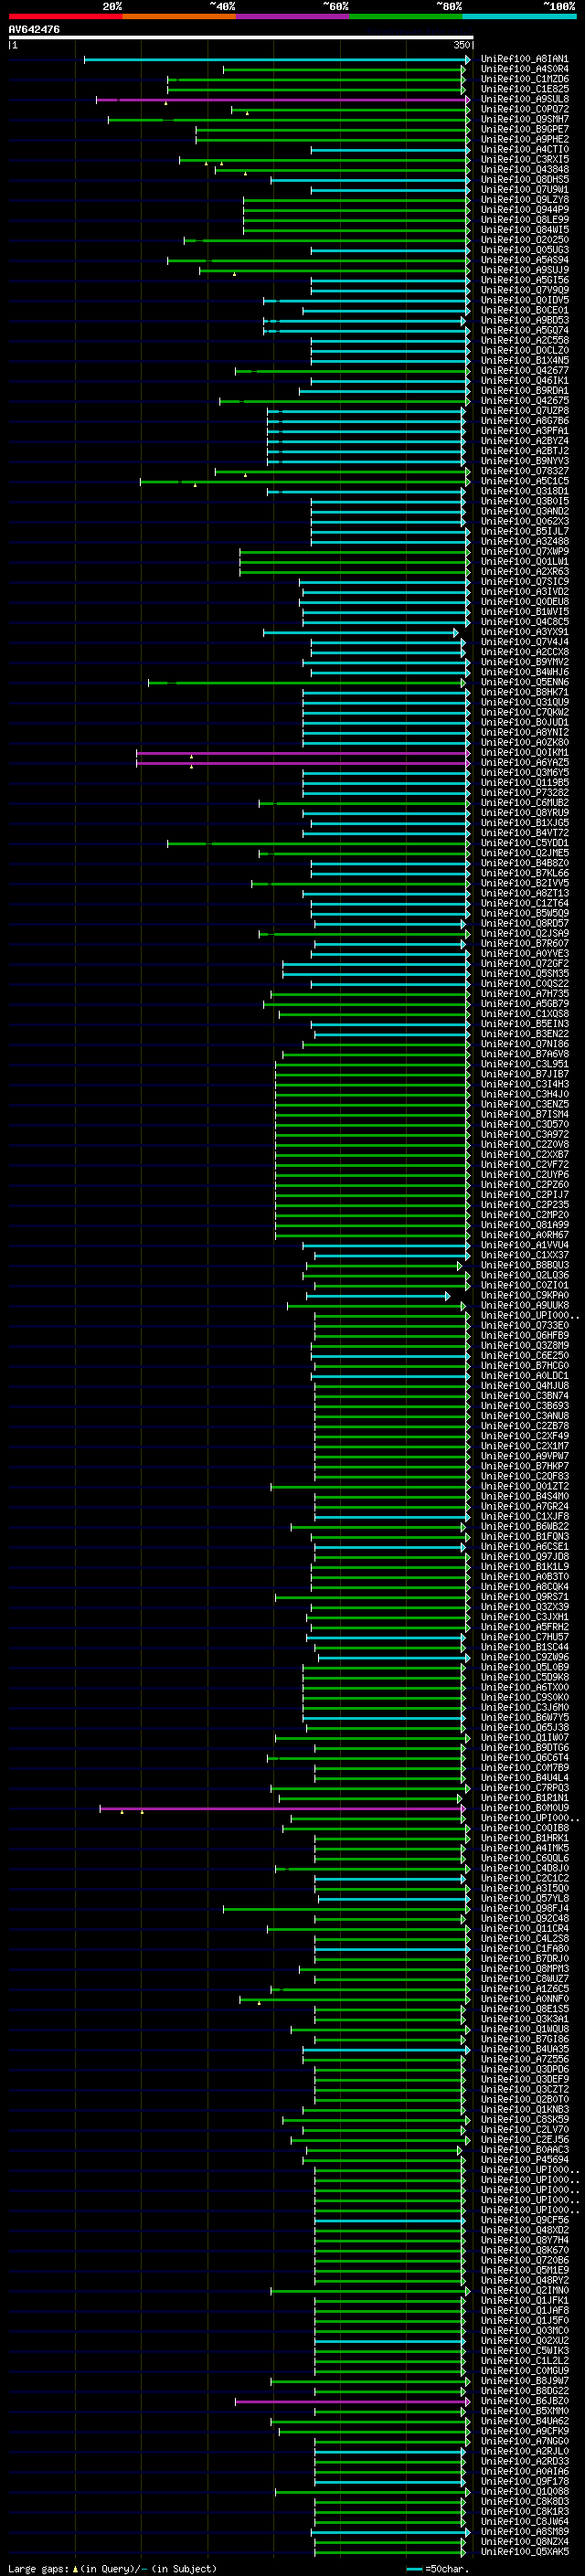Select UniRef100_C1XX37 entry

pyautogui.click(x=524, y=1256)
